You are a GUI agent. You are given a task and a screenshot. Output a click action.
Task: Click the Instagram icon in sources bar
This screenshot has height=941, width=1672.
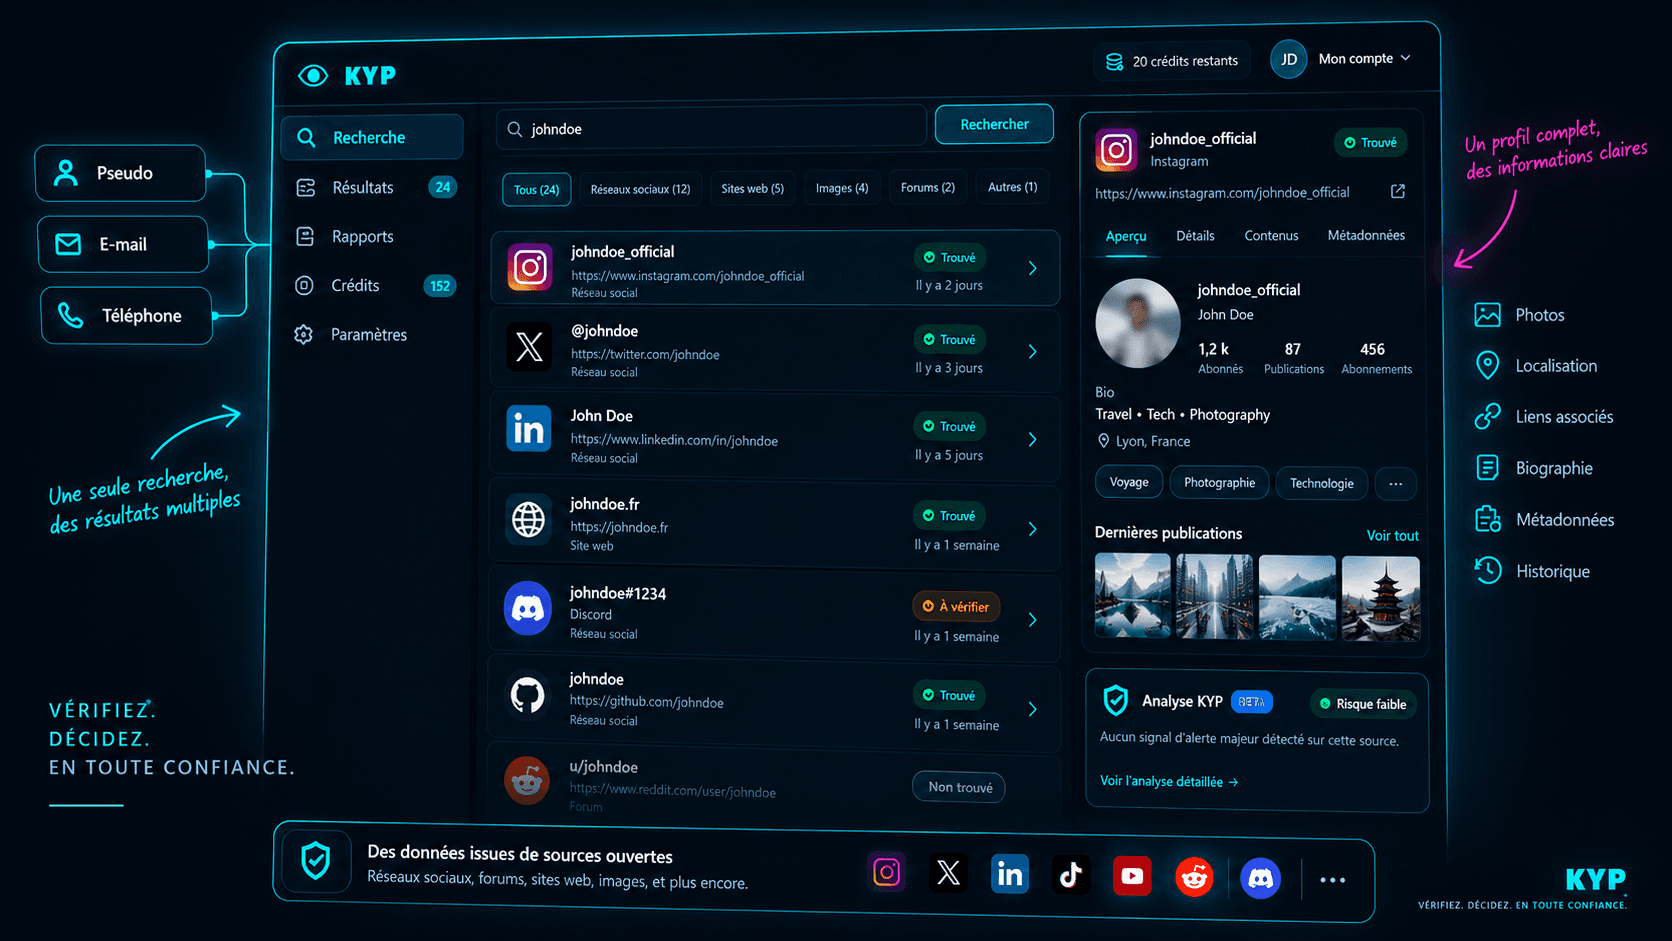pos(886,872)
